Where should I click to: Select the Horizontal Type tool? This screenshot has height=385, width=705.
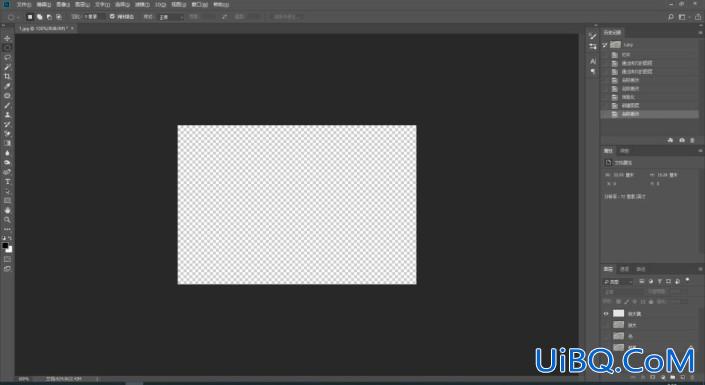tap(7, 182)
